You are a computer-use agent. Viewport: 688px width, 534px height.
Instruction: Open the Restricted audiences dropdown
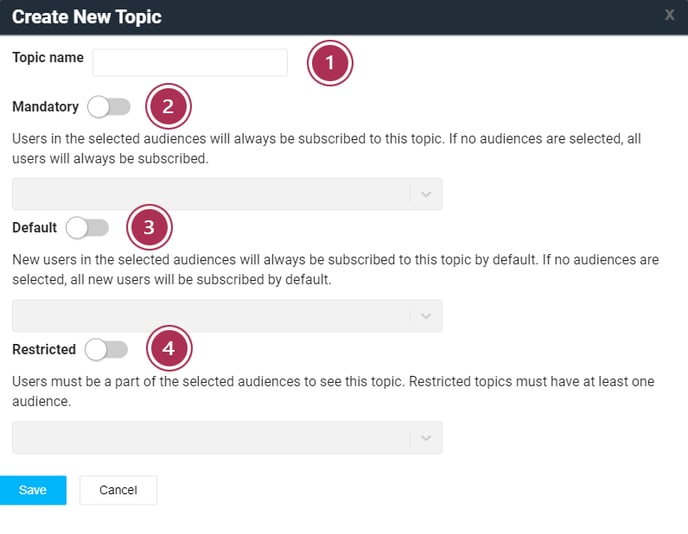pos(227,437)
